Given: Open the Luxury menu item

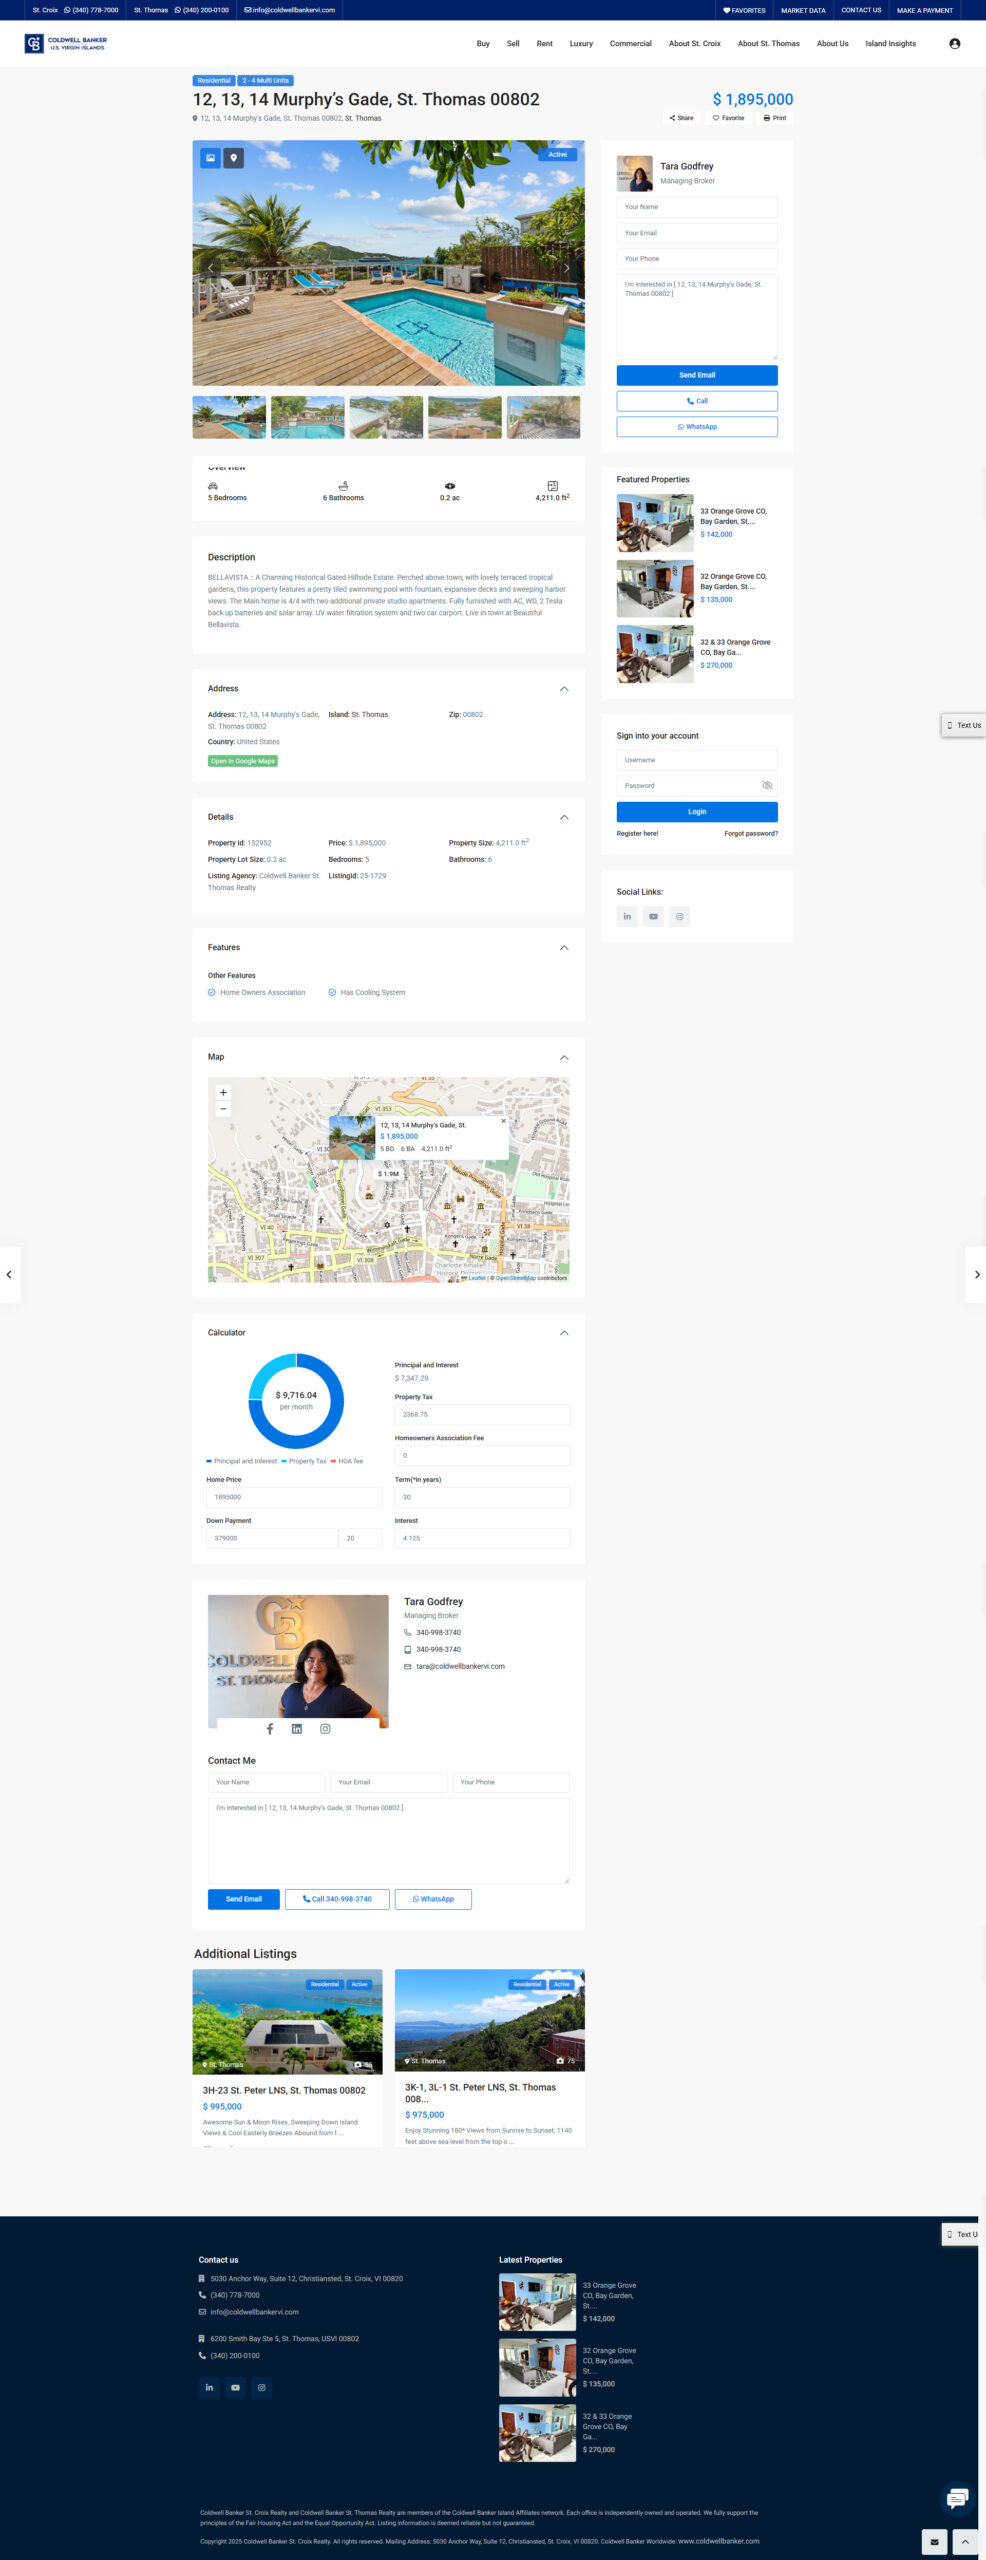Looking at the screenshot, I should click(581, 44).
